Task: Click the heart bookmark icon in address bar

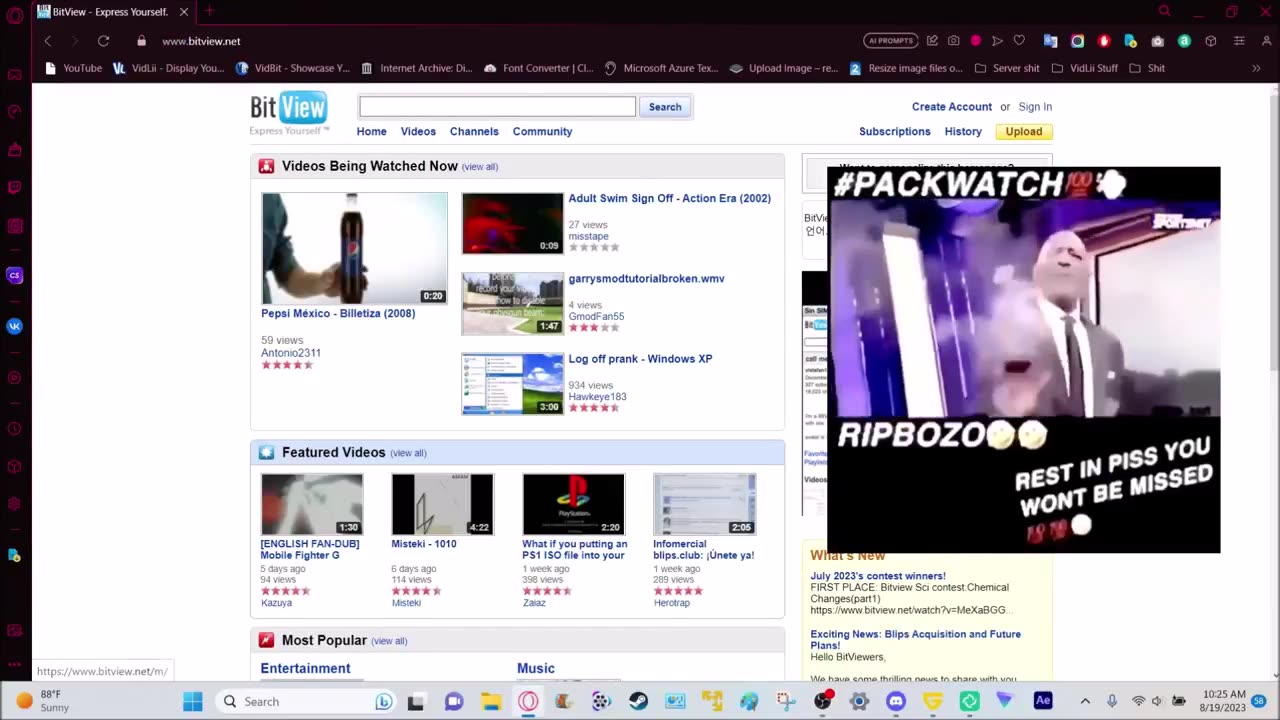Action: tap(1019, 41)
